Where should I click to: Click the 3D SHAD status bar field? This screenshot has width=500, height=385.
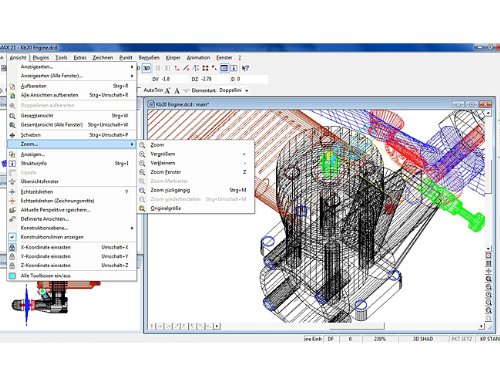[x=423, y=339]
